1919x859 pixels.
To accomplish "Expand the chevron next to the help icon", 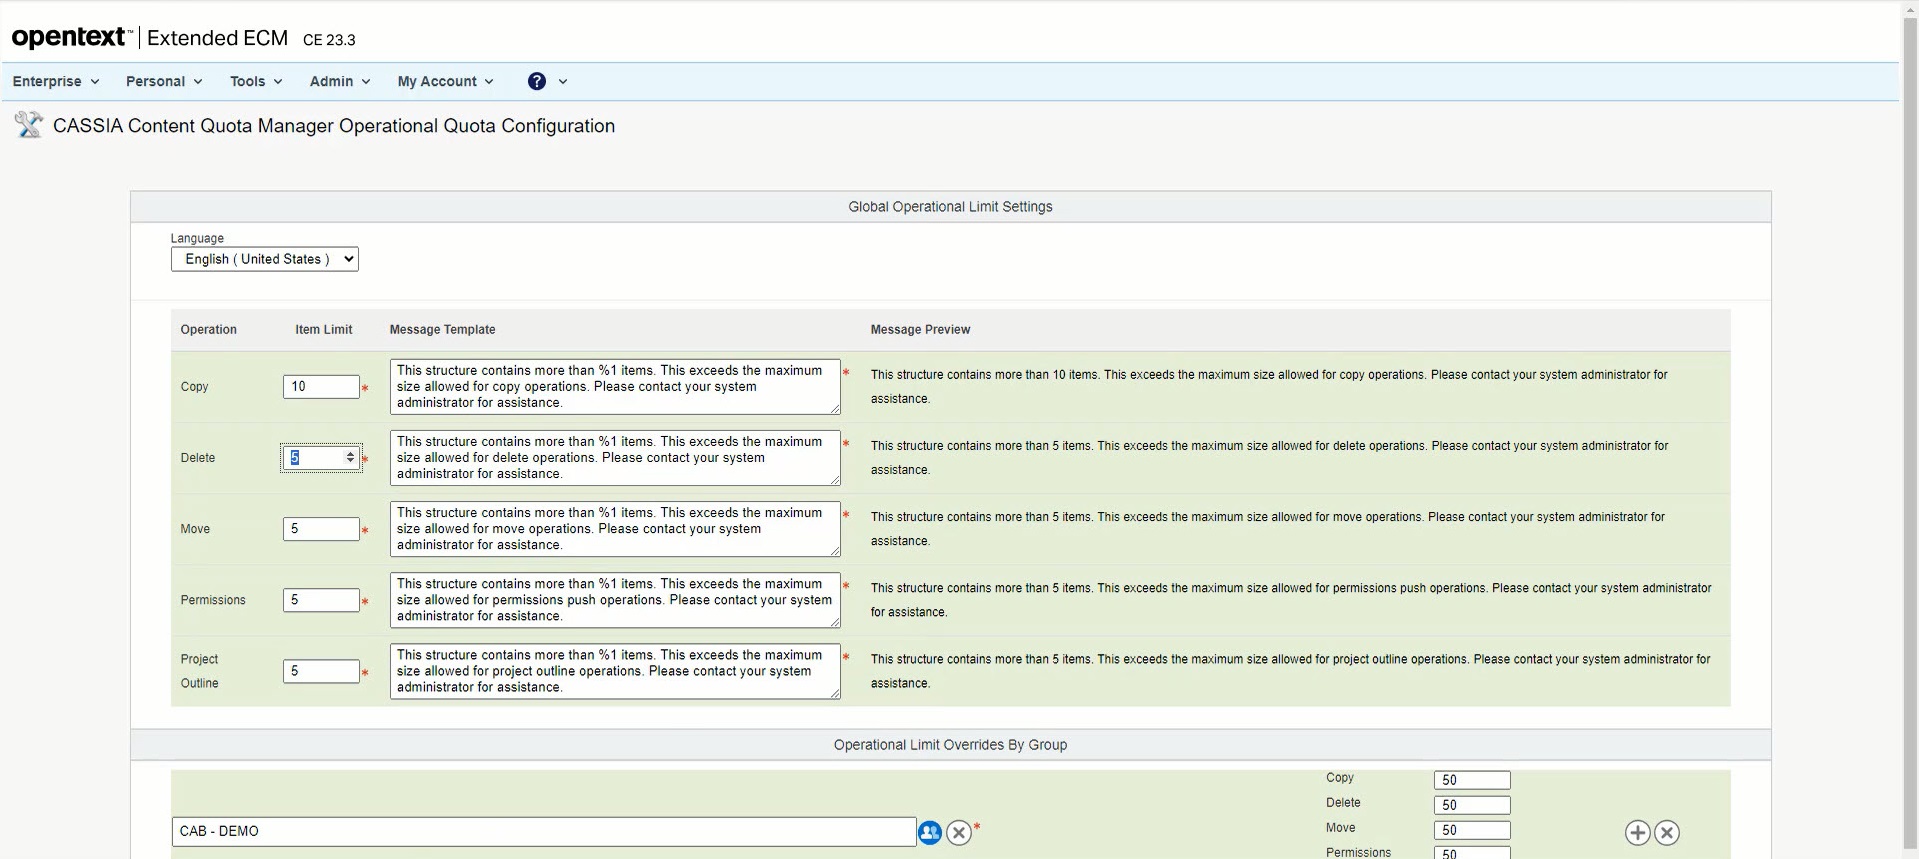I will [563, 82].
